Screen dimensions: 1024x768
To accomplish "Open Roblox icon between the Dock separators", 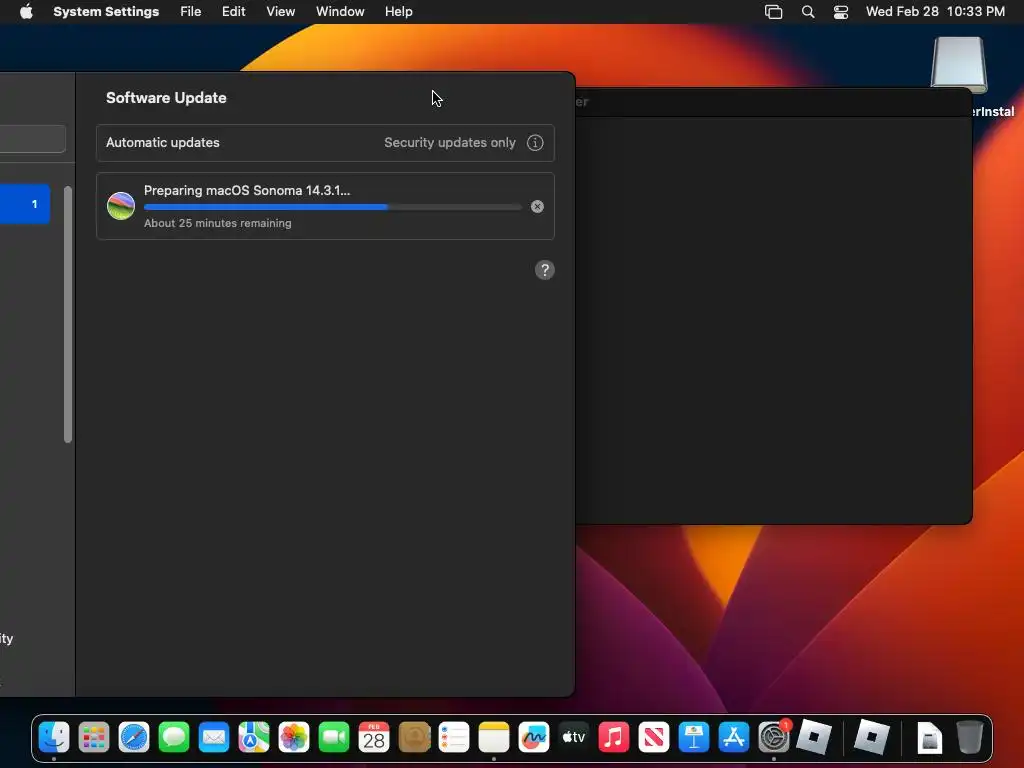I will 871,738.
